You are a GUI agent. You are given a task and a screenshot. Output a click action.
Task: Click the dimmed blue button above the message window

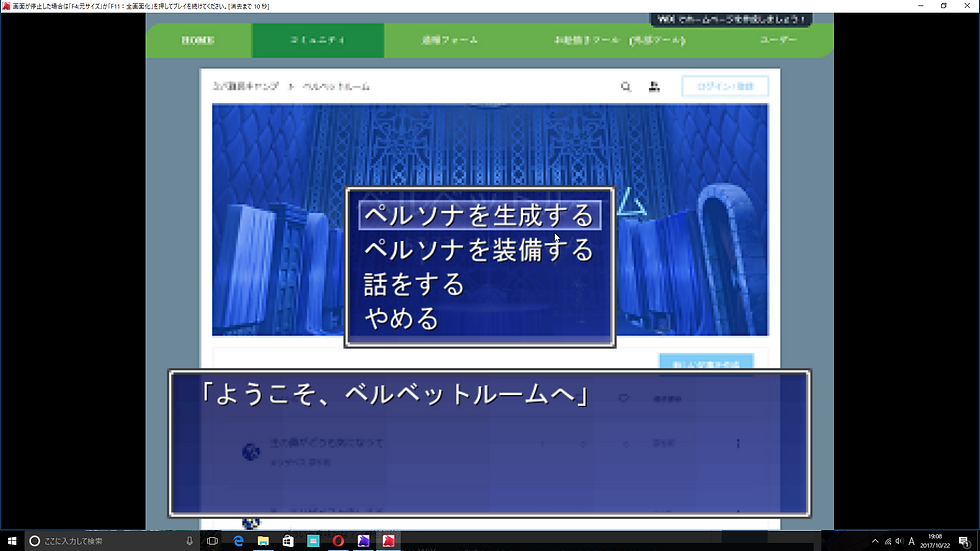[706, 362]
